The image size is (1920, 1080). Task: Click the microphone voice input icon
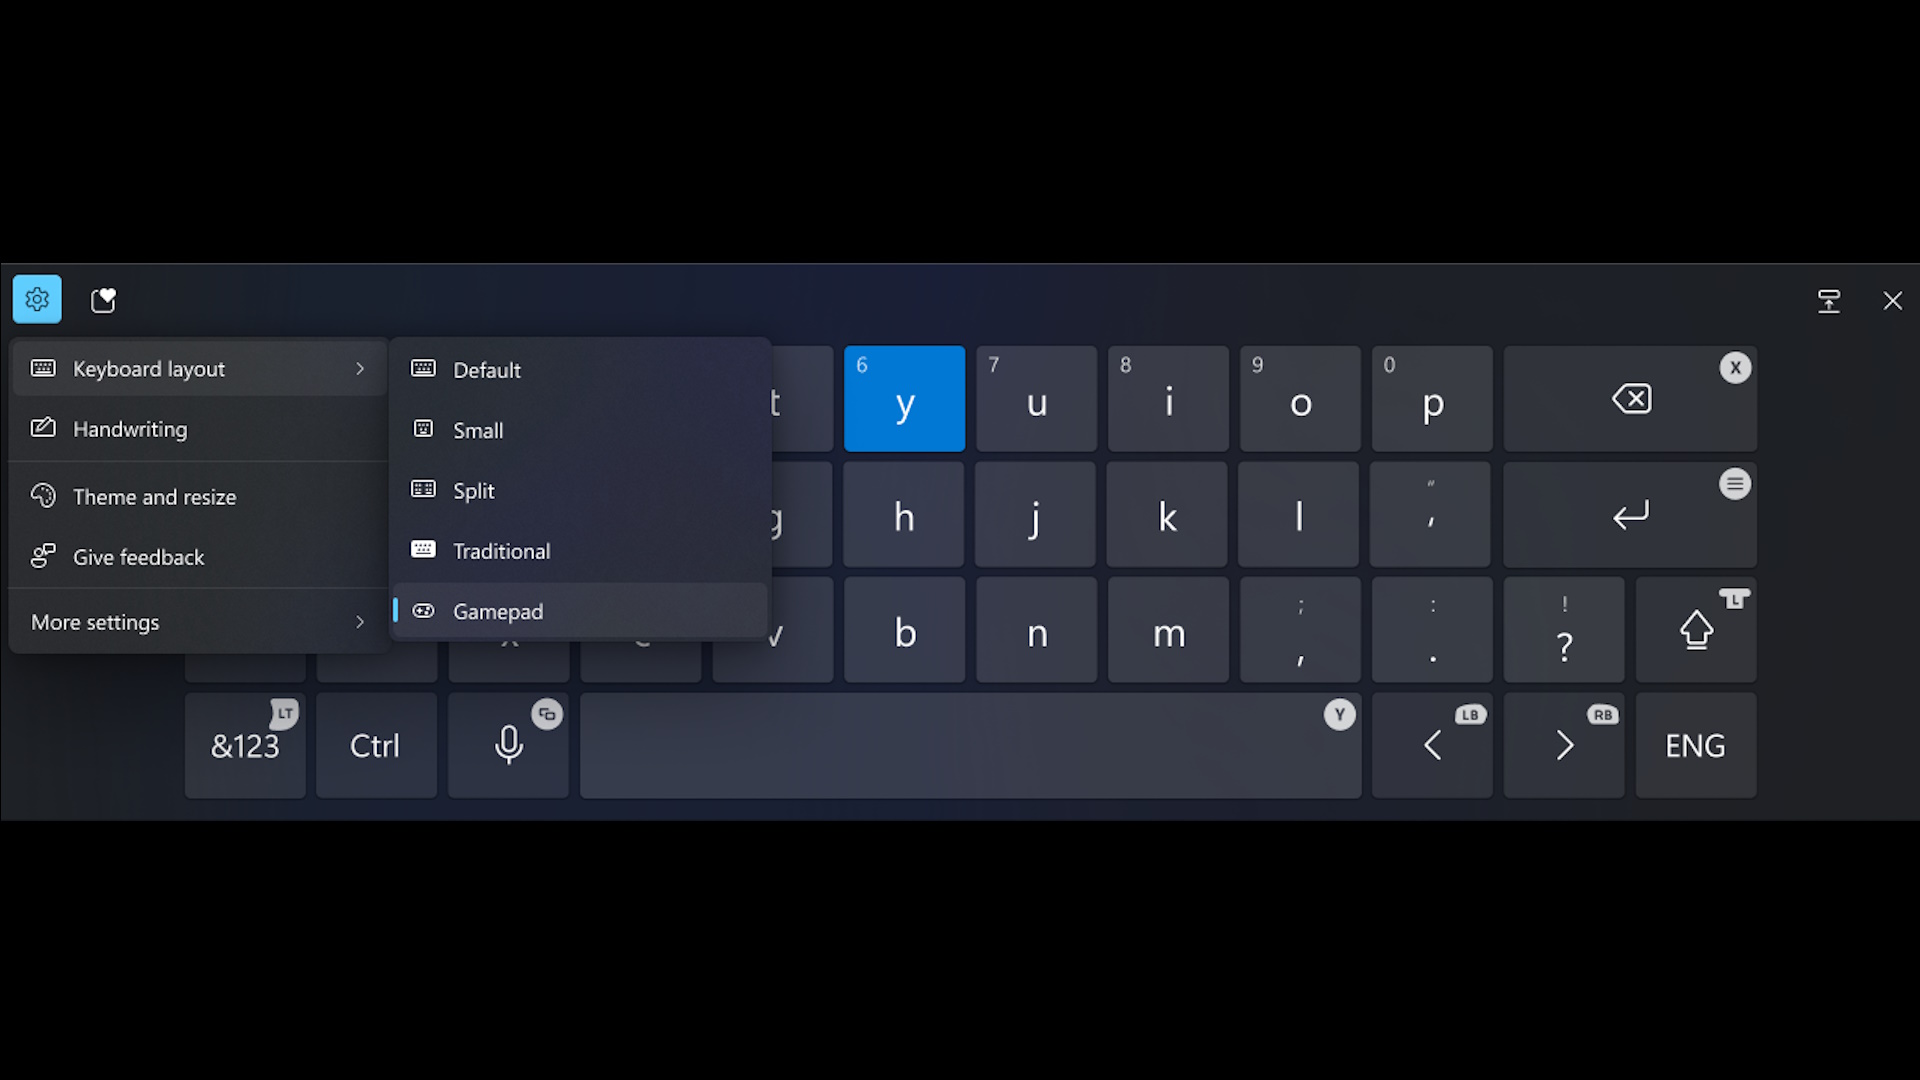[509, 744]
